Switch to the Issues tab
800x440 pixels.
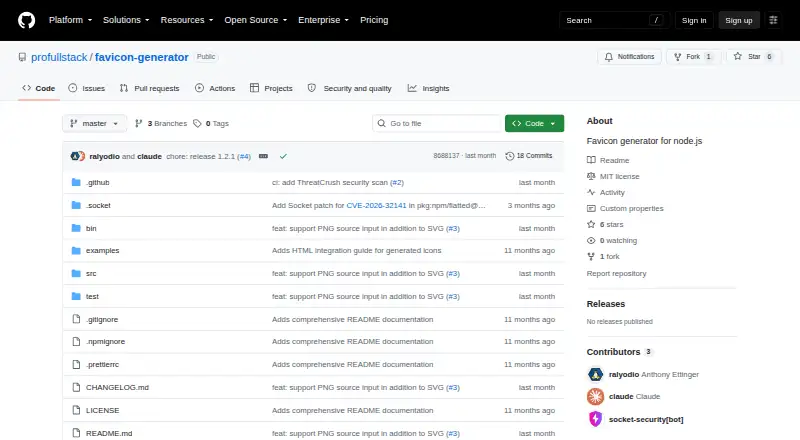87,88
